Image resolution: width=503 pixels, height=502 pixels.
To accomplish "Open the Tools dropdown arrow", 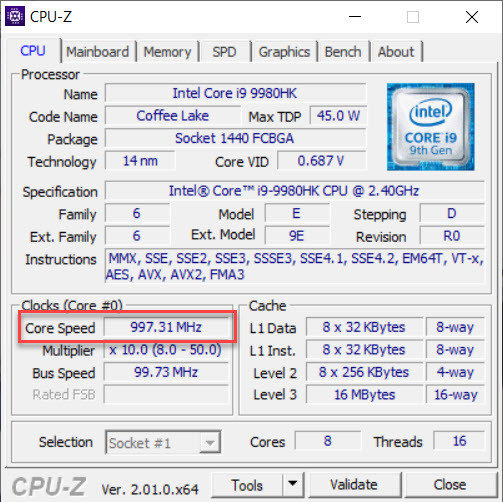I will click(293, 484).
